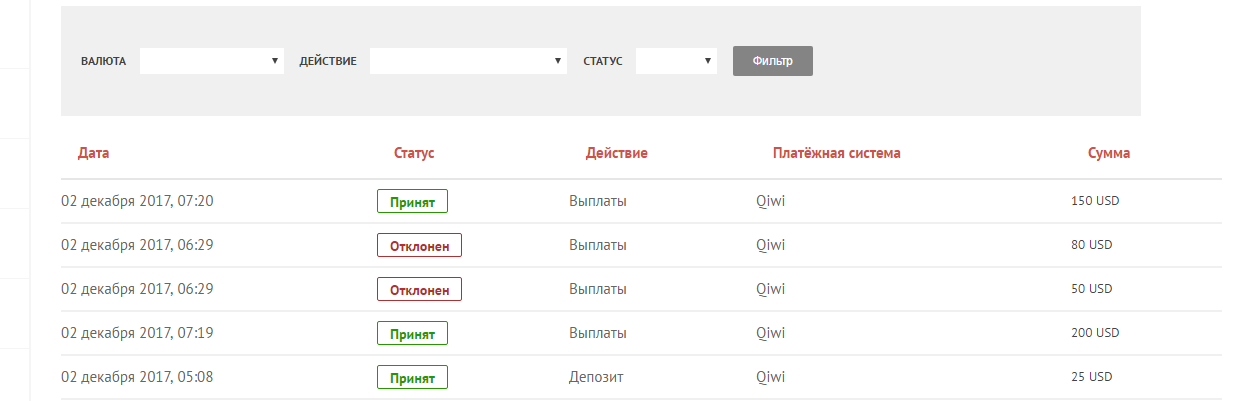Open the Валюта currency dropdown
This screenshot has width=1244, height=401.
[x=212, y=61]
